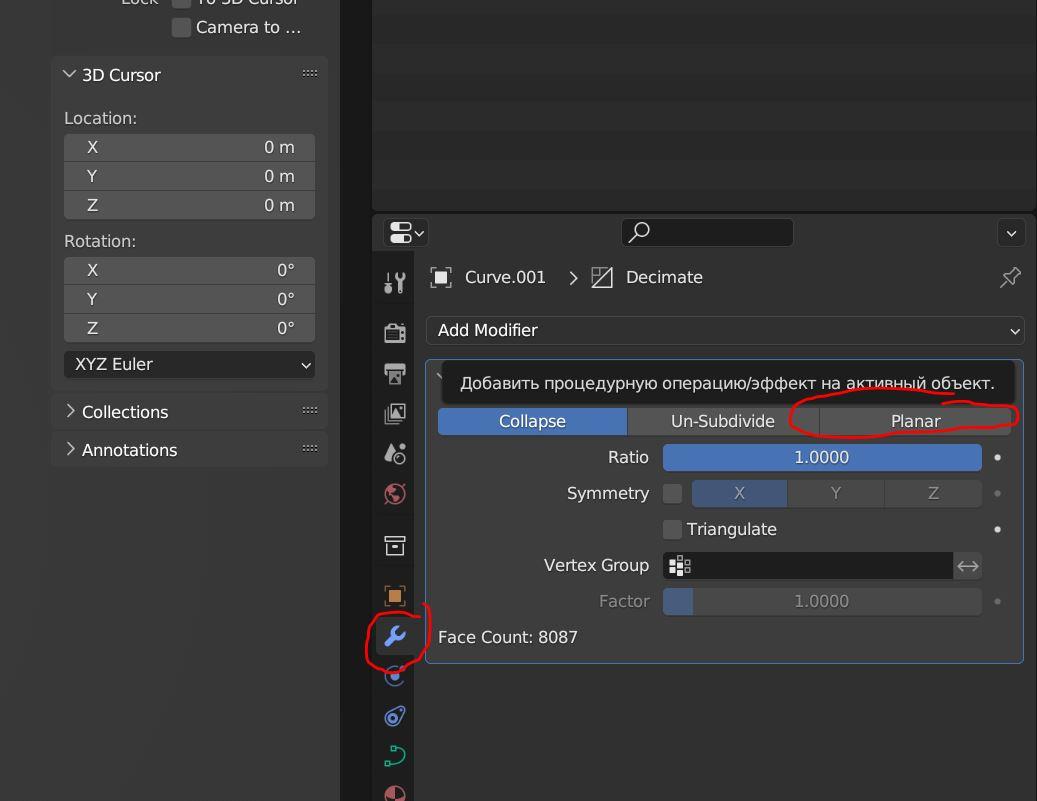
Task: Open the Render properties tab
Action: (395, 332)
